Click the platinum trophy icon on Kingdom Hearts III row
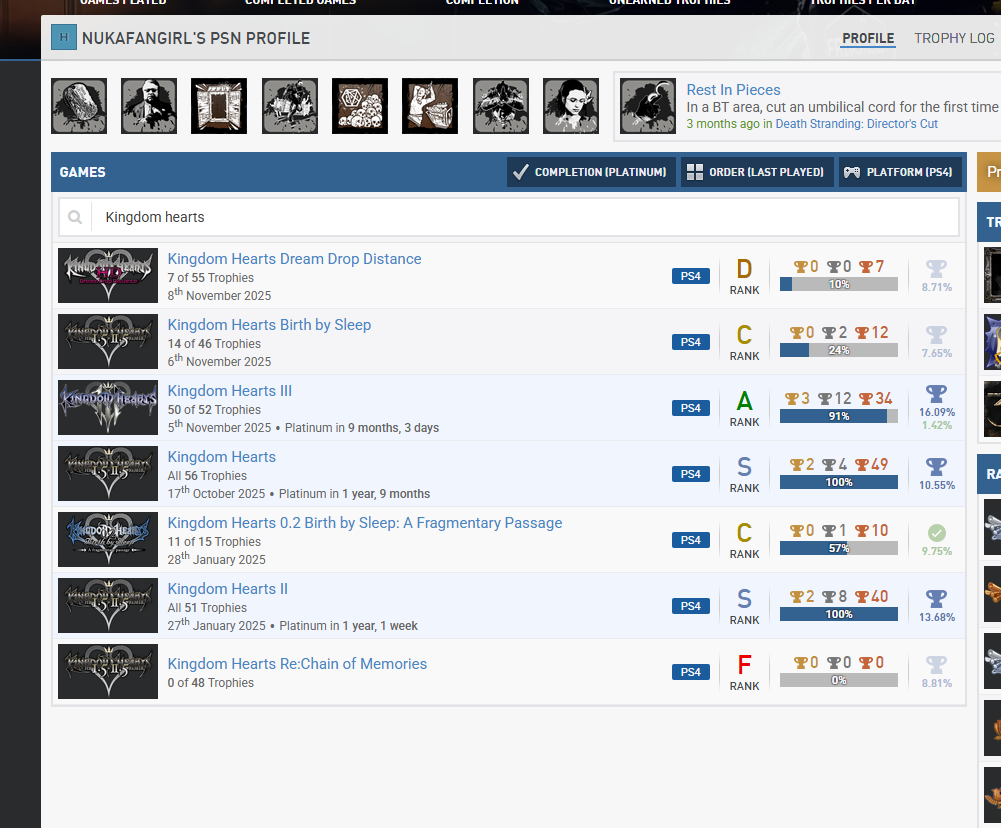Image resolution: width=1001 pixels, height=828 pixels. [936, 394]
